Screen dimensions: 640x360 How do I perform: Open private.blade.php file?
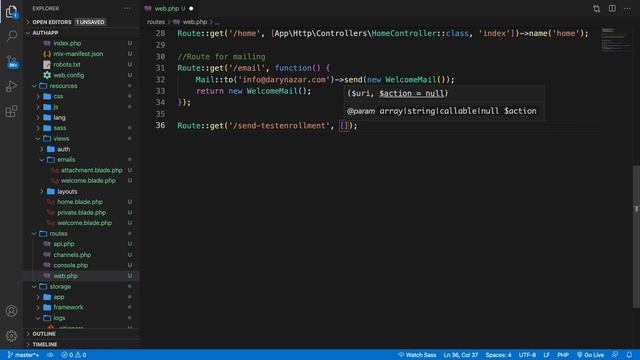point(82,213)
